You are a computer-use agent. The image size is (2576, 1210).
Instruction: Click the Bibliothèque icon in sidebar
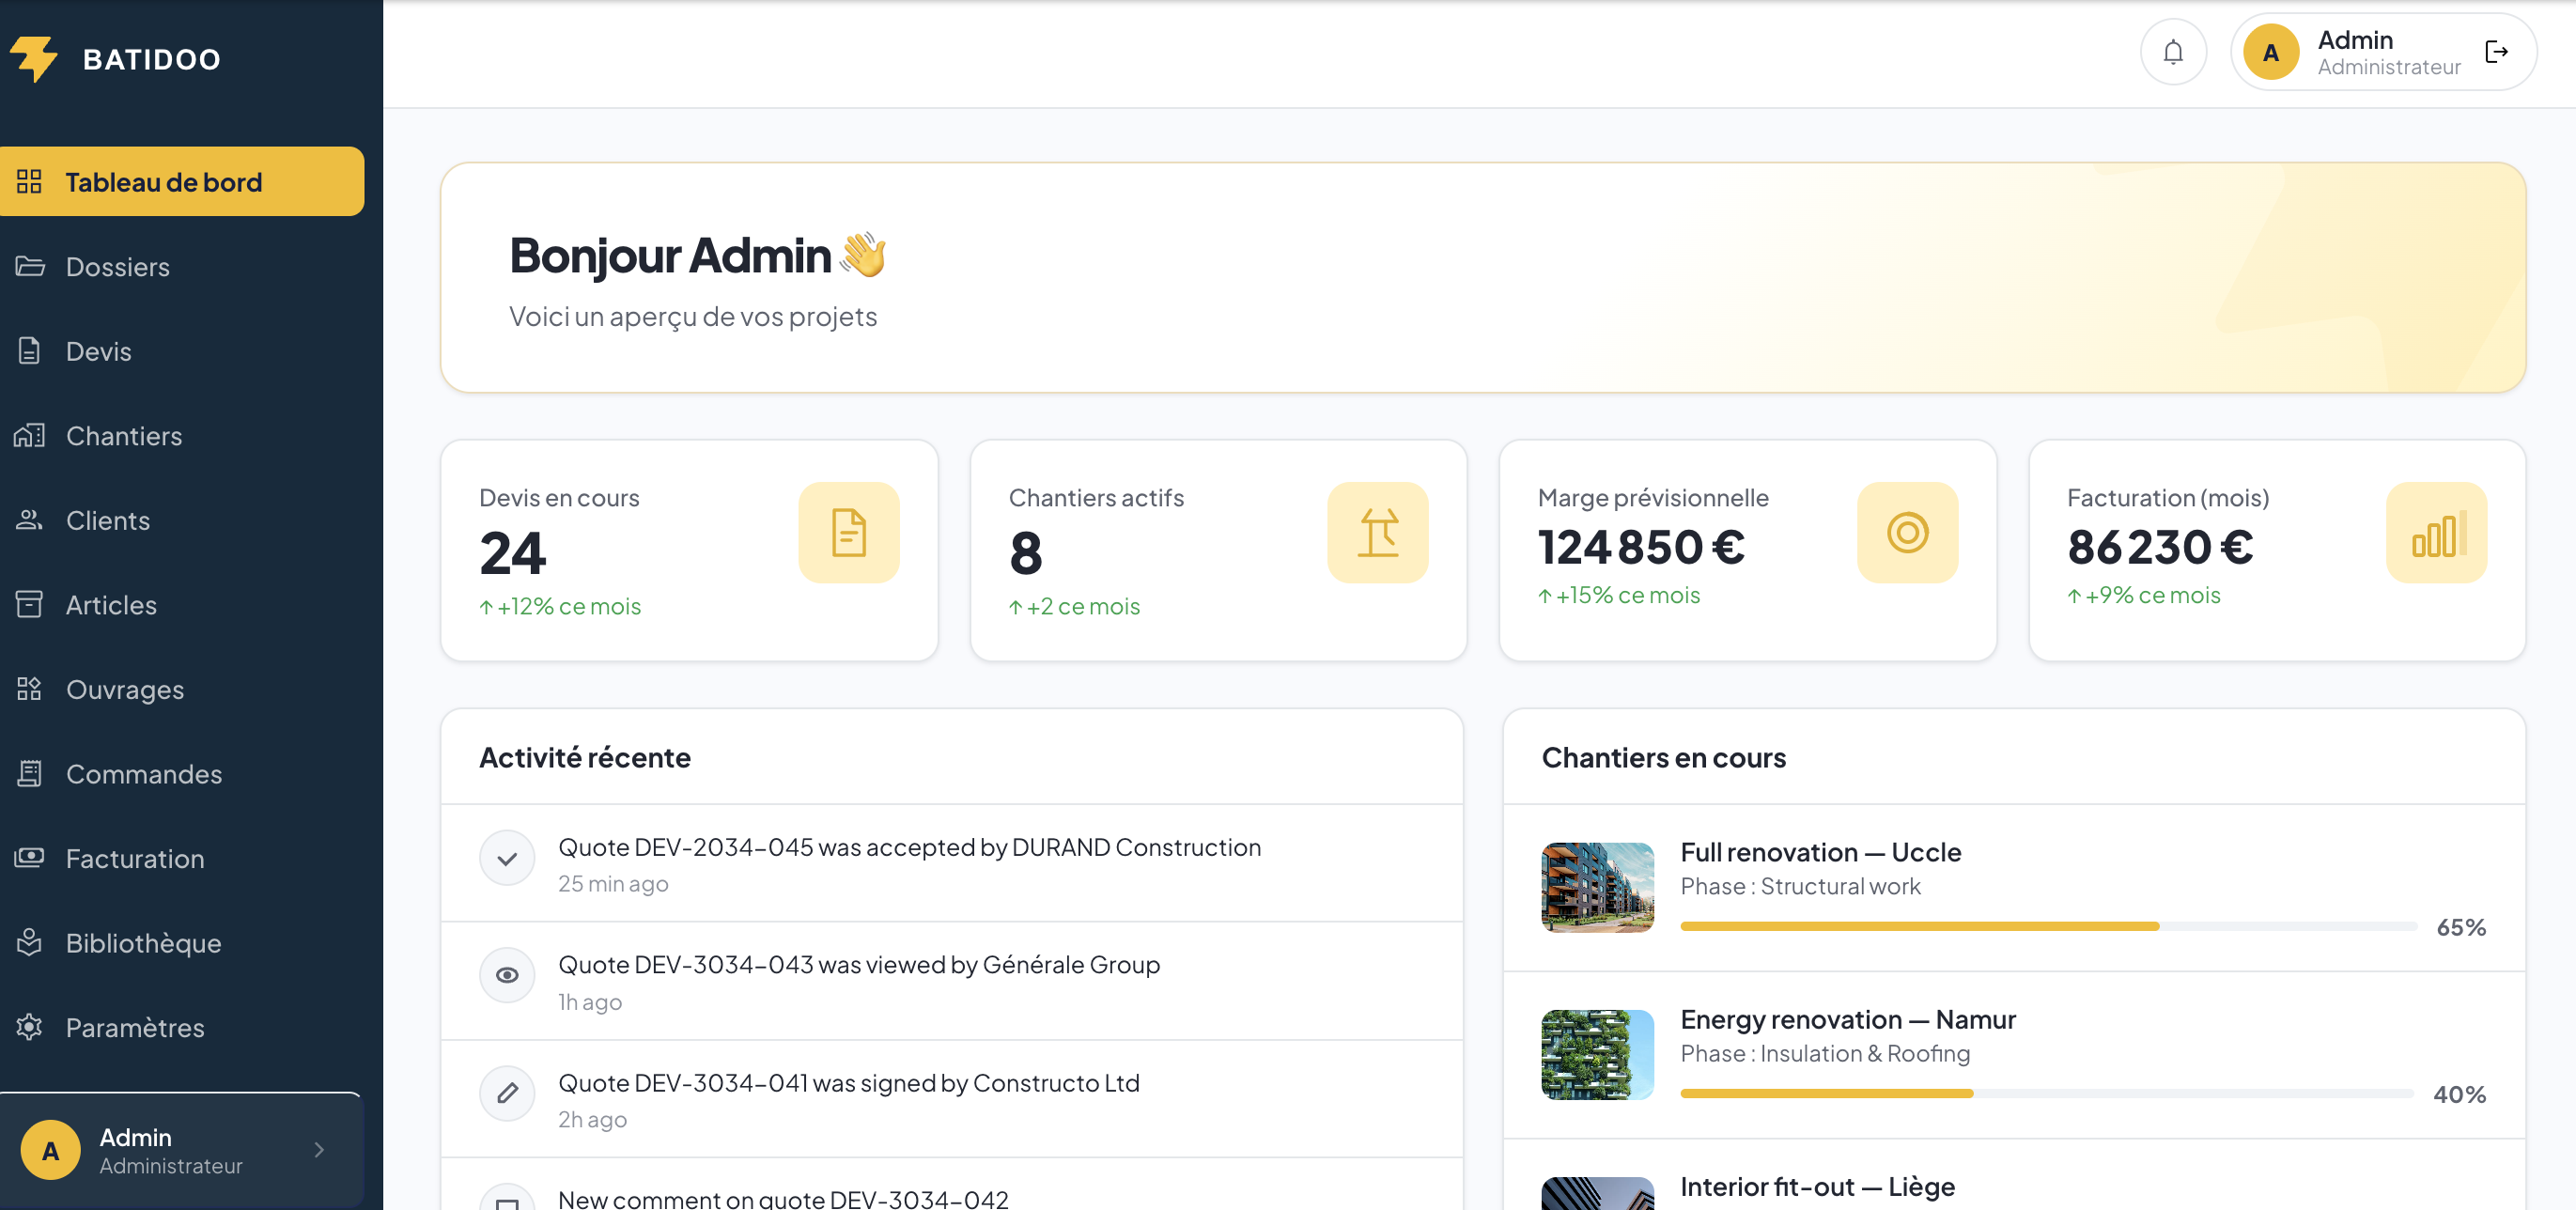pyautogui.click(x=29, y=942)
